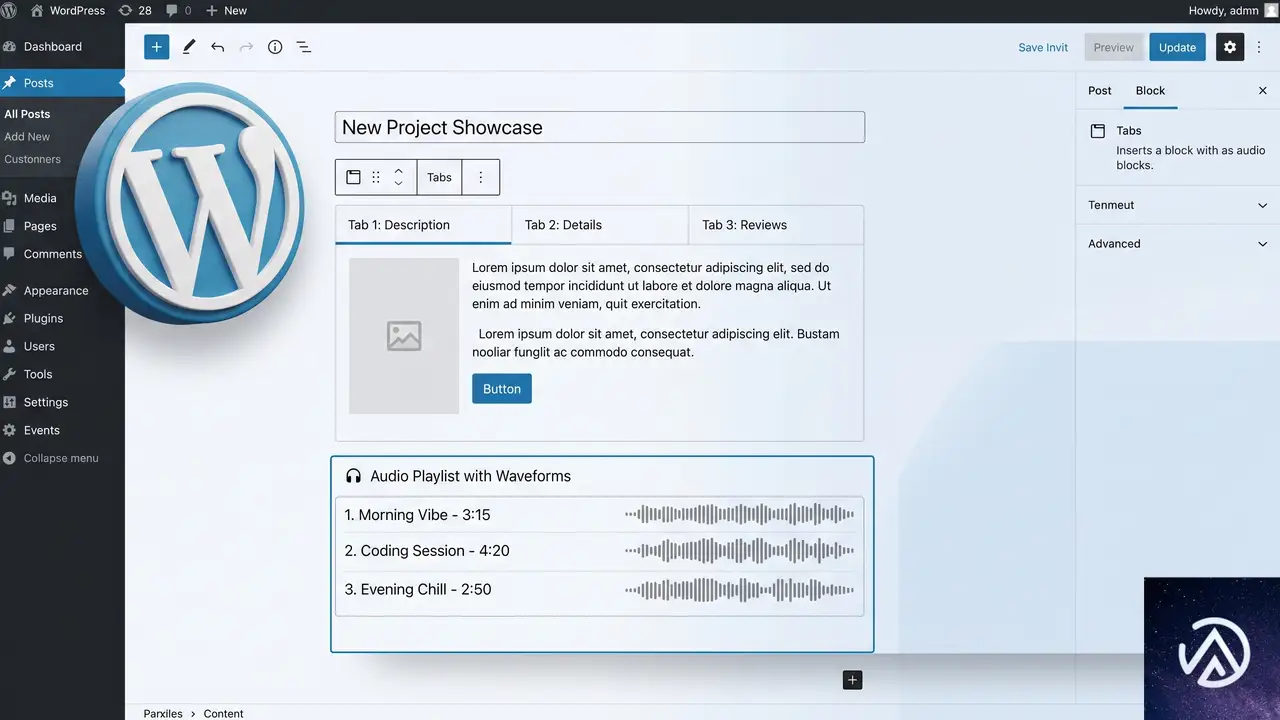Open the Add New submenu link
The width and height of the screenshot is (1280, 720).
tap(27, 137)
